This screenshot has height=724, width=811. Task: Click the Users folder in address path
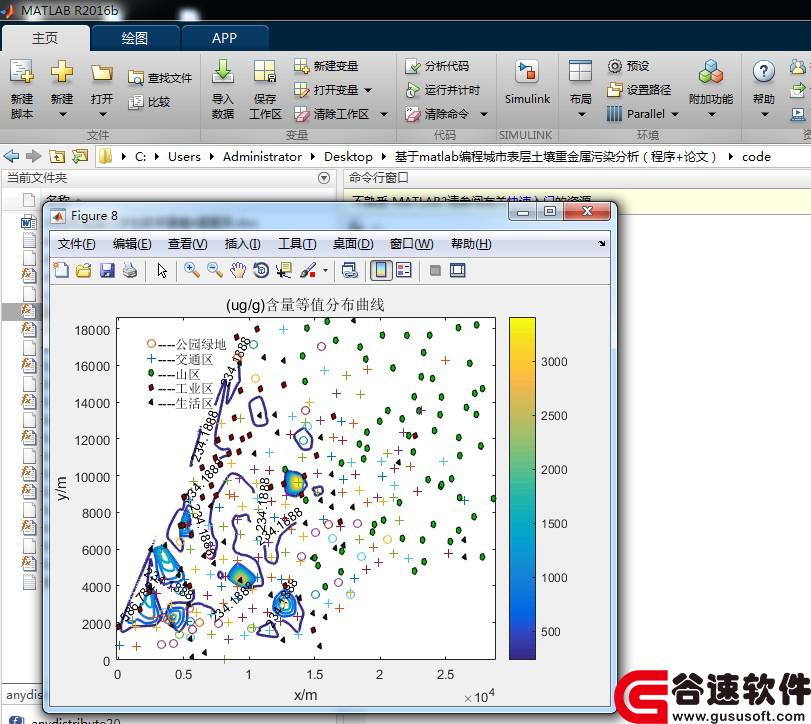point(184,157)
